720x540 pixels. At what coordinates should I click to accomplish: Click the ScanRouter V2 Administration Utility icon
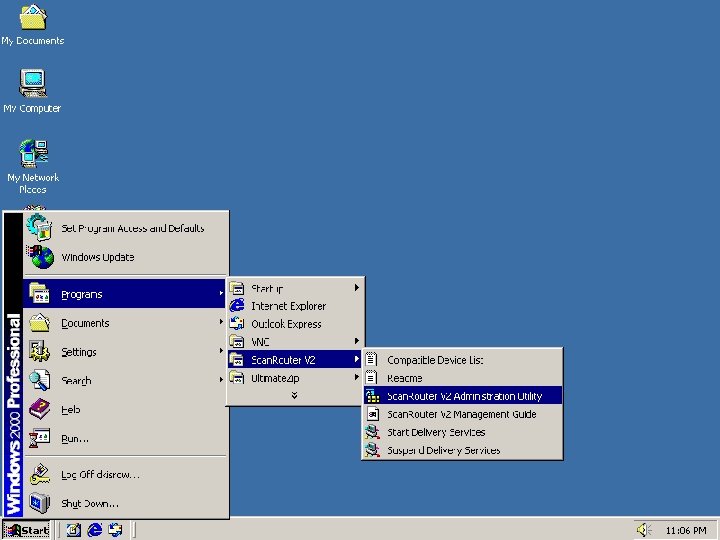(x=372, y=396)
